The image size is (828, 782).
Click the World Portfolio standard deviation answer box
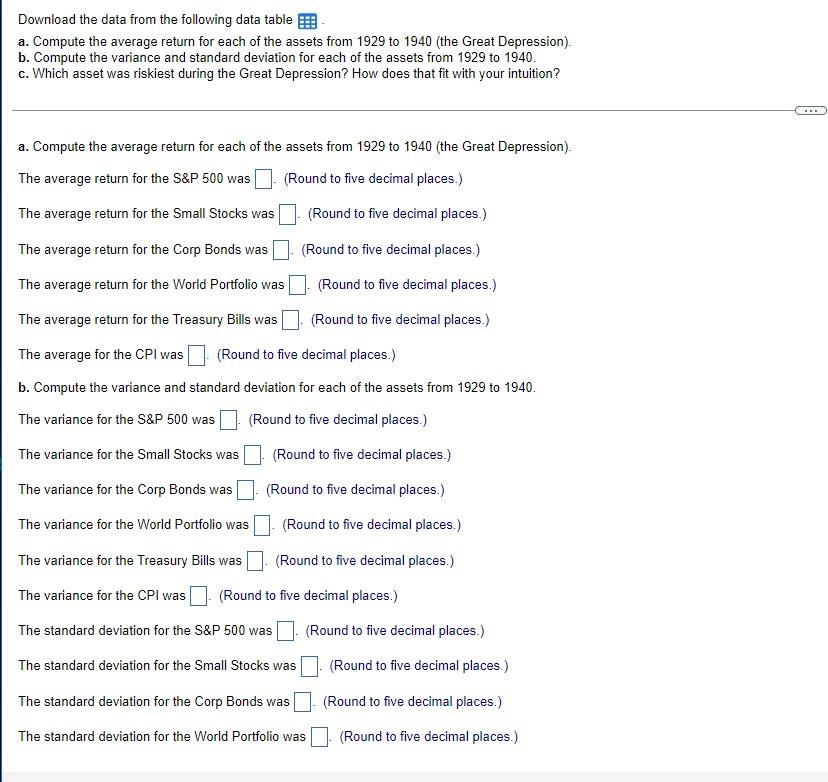coord(318,736)
